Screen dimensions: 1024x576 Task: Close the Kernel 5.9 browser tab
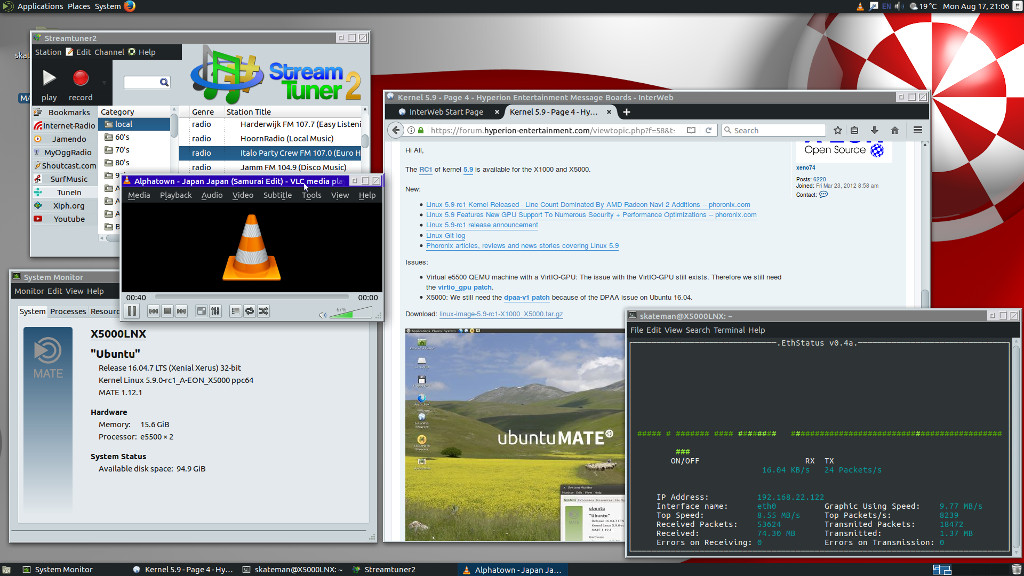(609, 112)
